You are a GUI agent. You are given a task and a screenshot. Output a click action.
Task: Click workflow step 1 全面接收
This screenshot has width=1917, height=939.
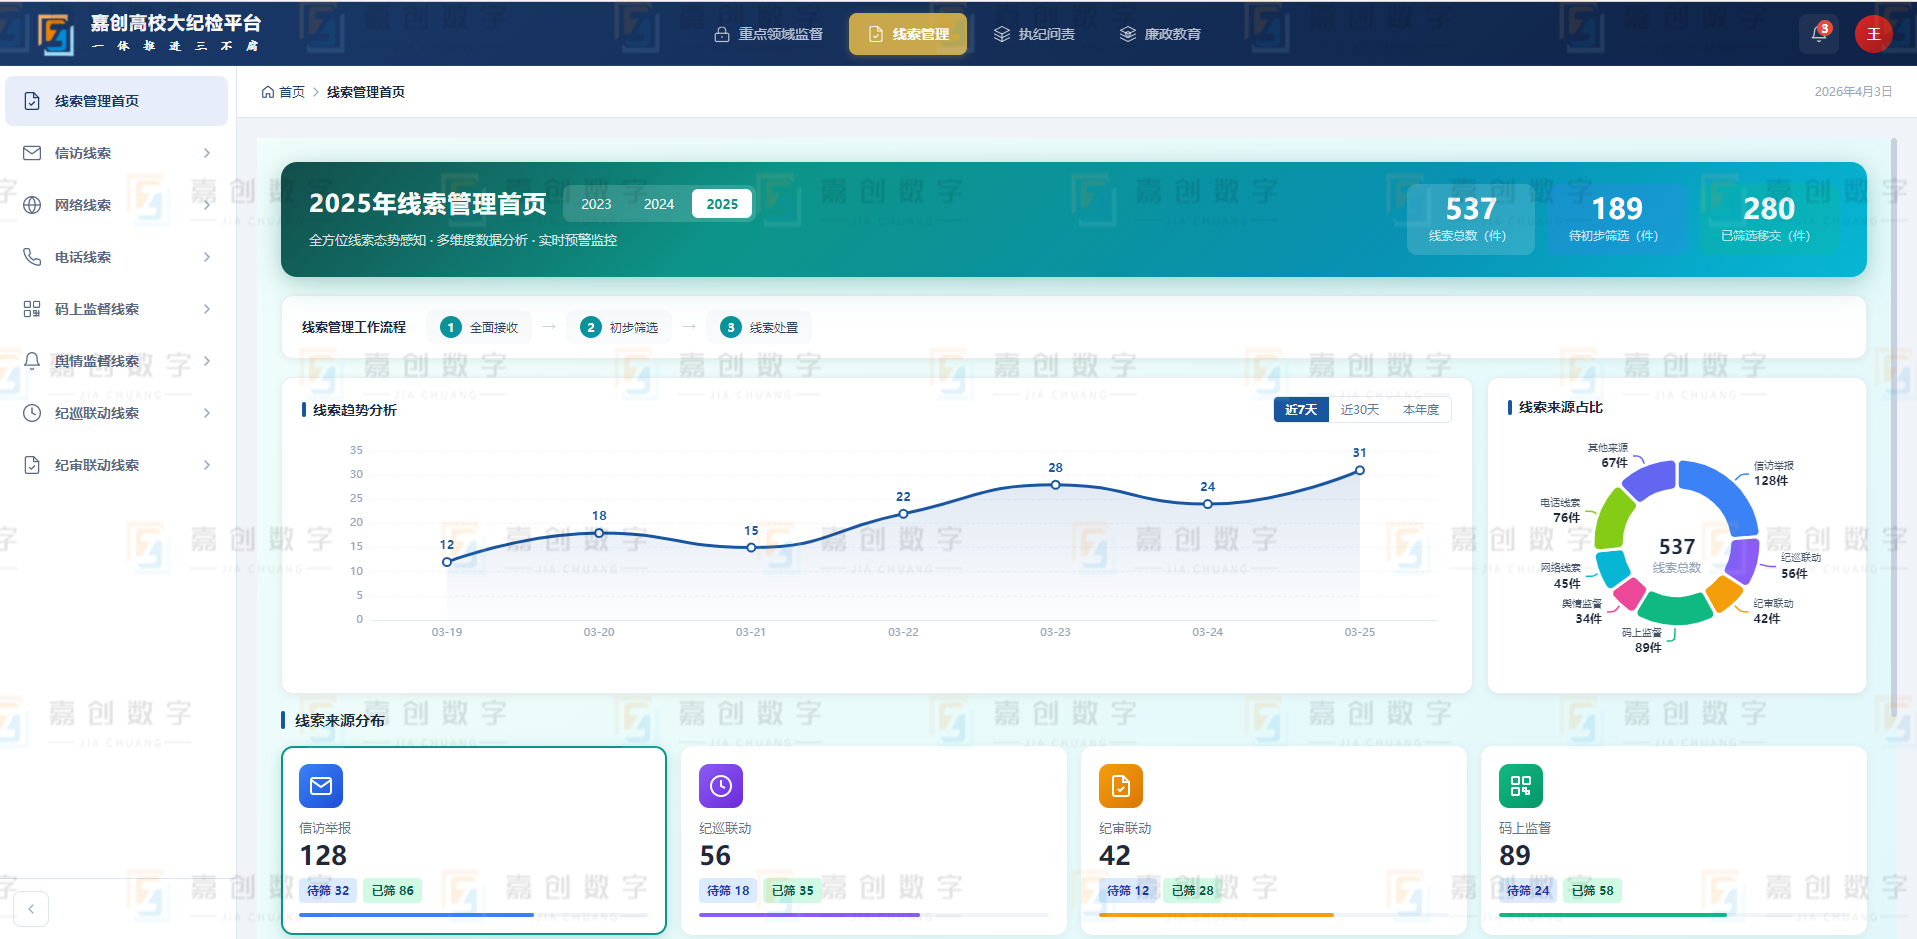point(479,327)
